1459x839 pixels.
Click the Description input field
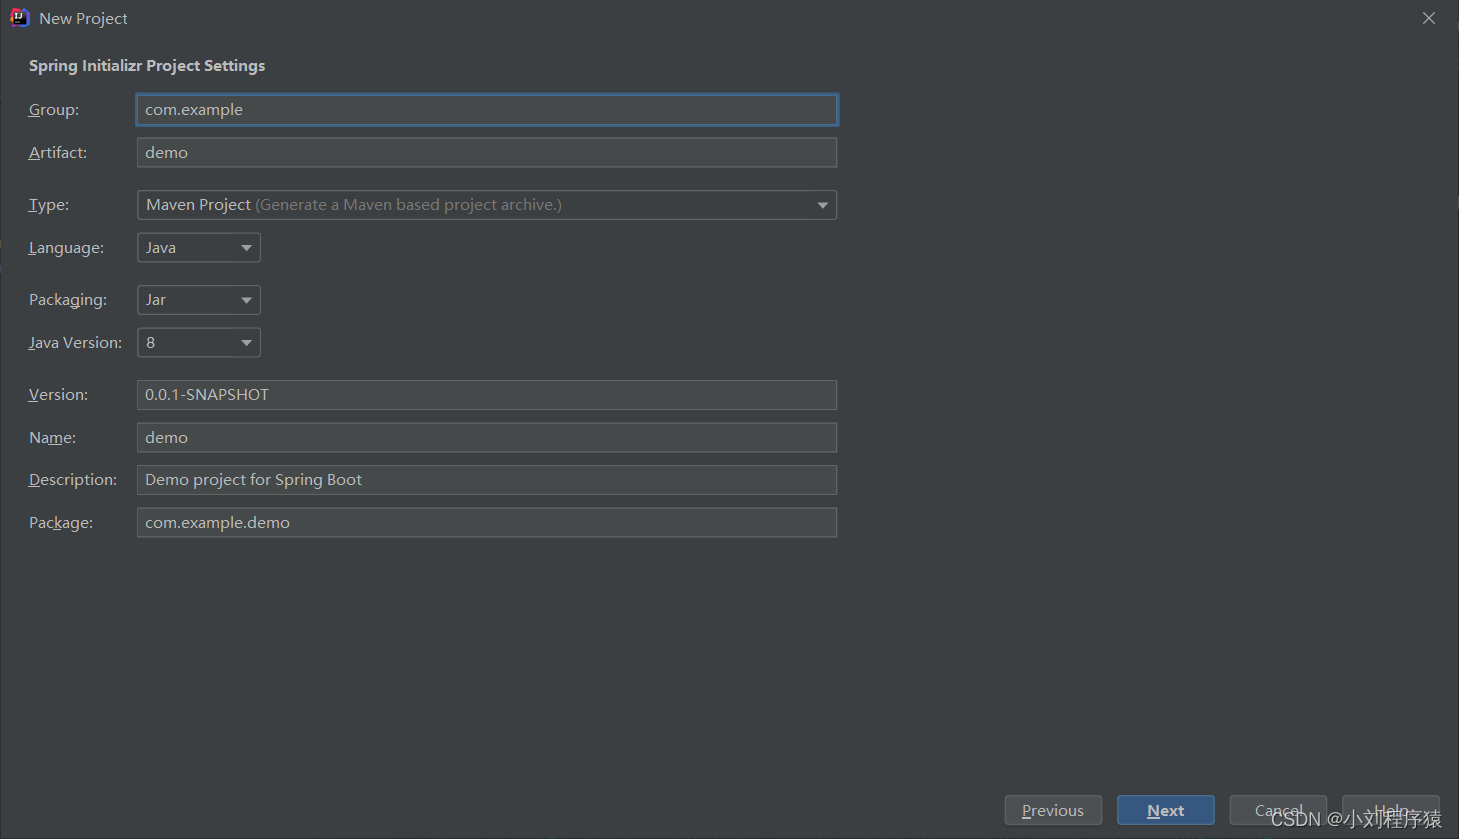point(487,480)
